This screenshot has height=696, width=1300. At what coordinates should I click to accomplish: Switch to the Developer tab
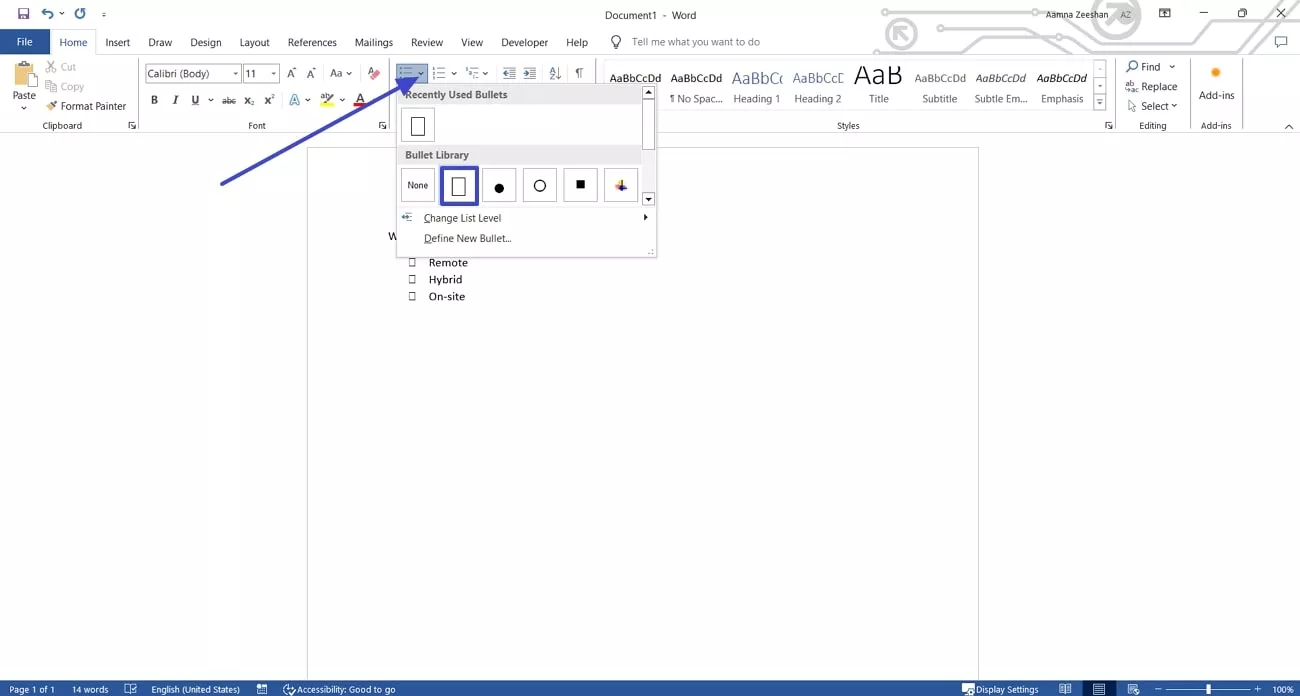point(524,42)
